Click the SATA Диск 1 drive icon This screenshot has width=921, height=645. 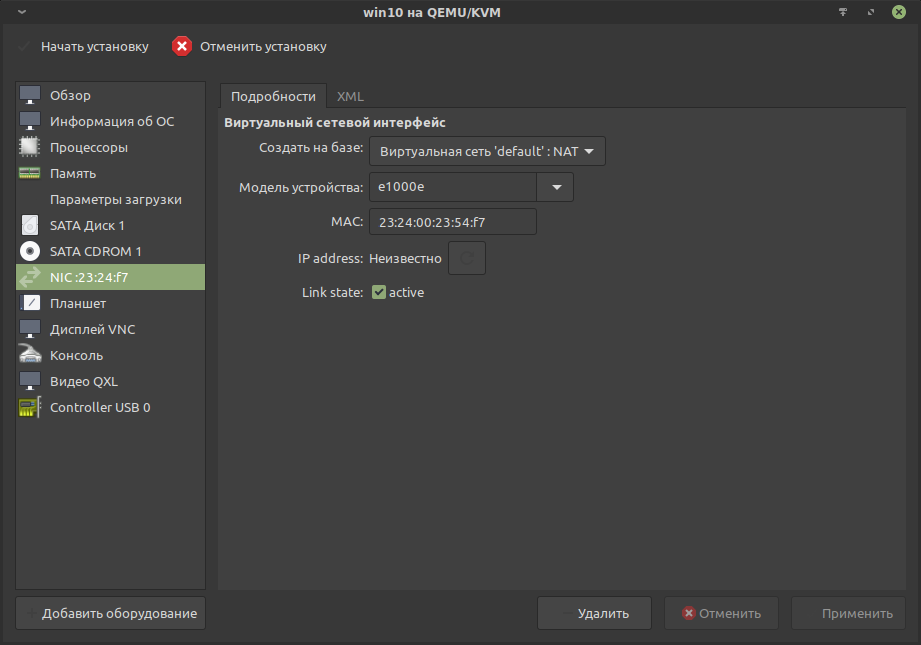tap(30, 225)
